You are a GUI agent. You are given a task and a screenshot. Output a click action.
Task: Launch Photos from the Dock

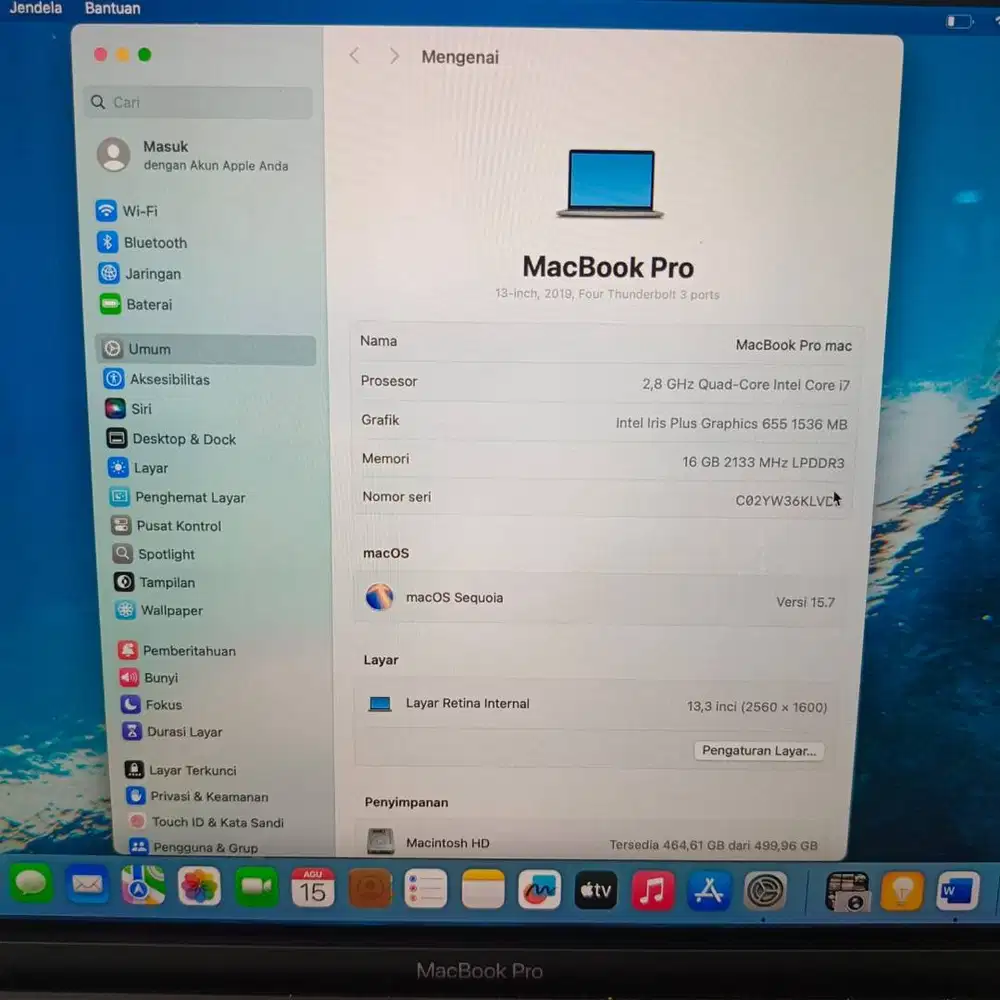pos(199,886)
